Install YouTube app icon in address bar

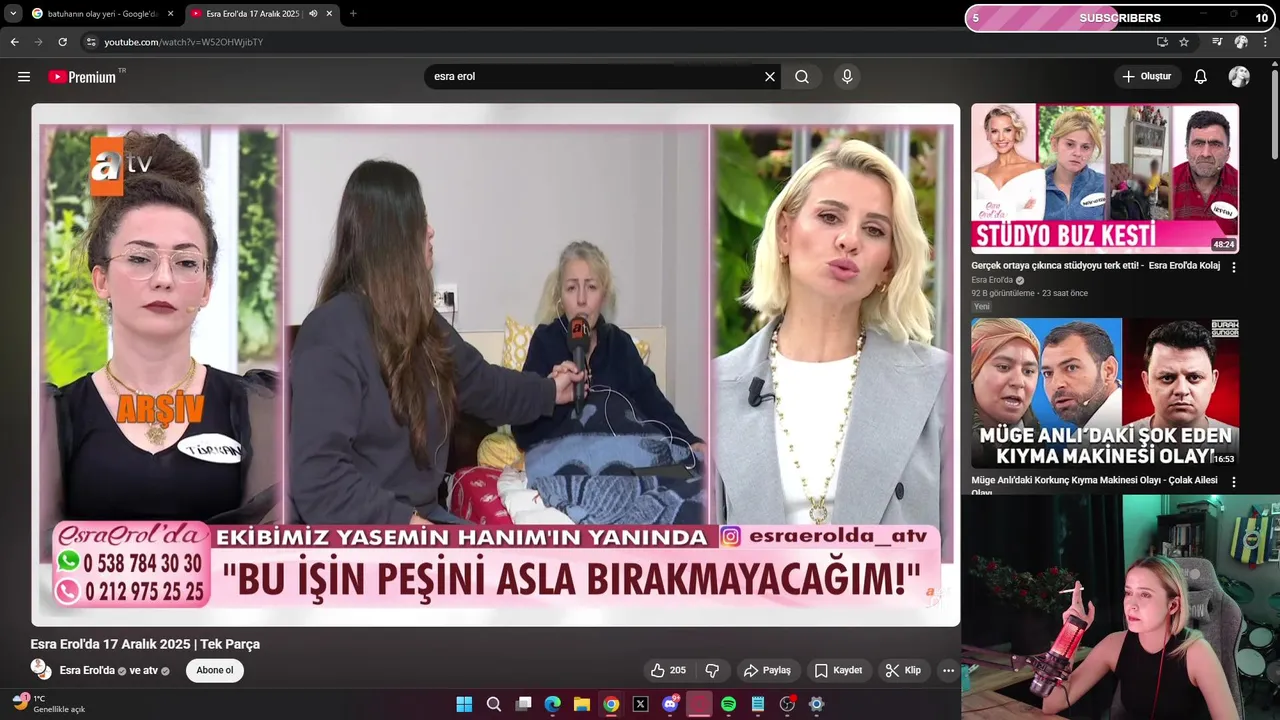tap(1162, 42)
